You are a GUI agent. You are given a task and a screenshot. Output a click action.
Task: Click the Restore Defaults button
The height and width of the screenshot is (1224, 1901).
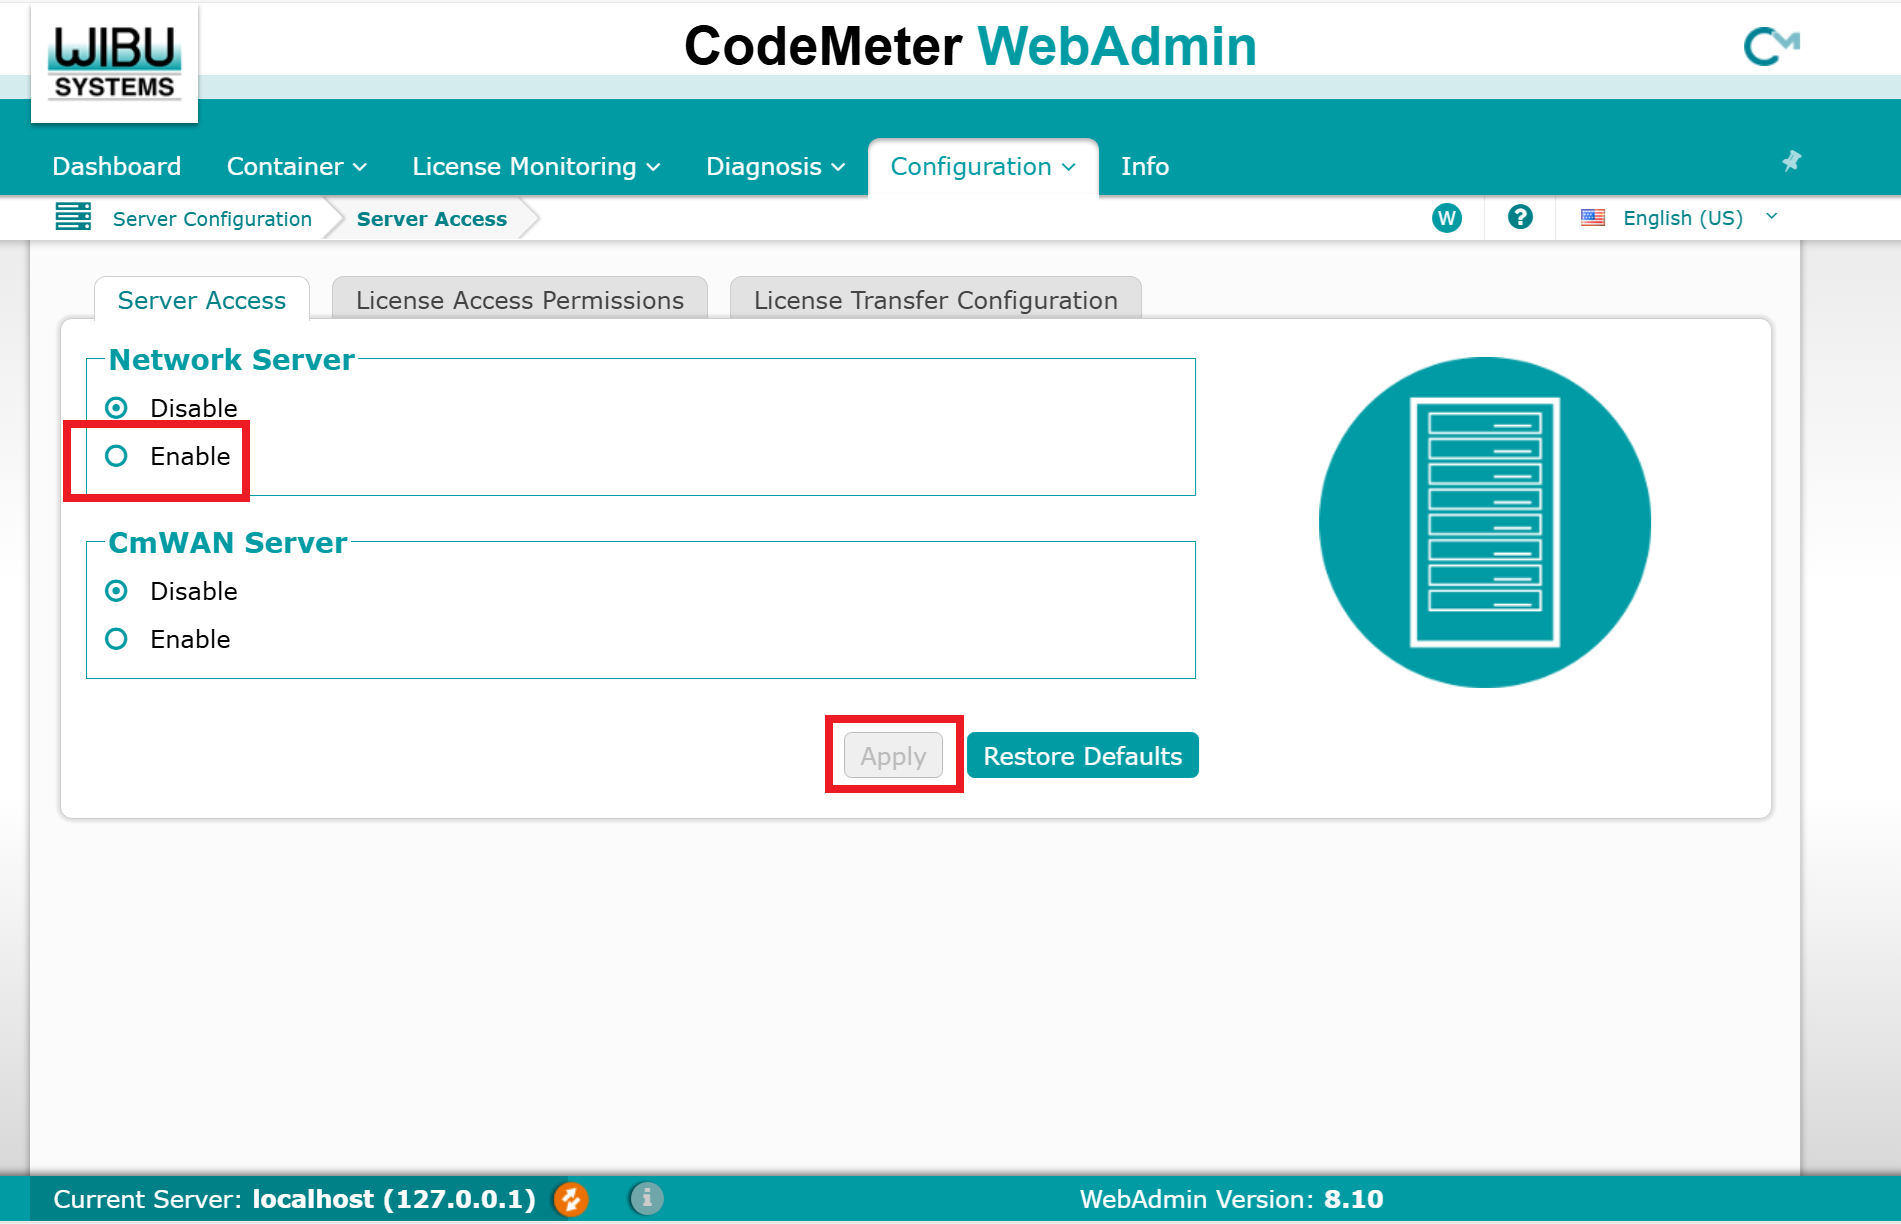click(1082, 756)
